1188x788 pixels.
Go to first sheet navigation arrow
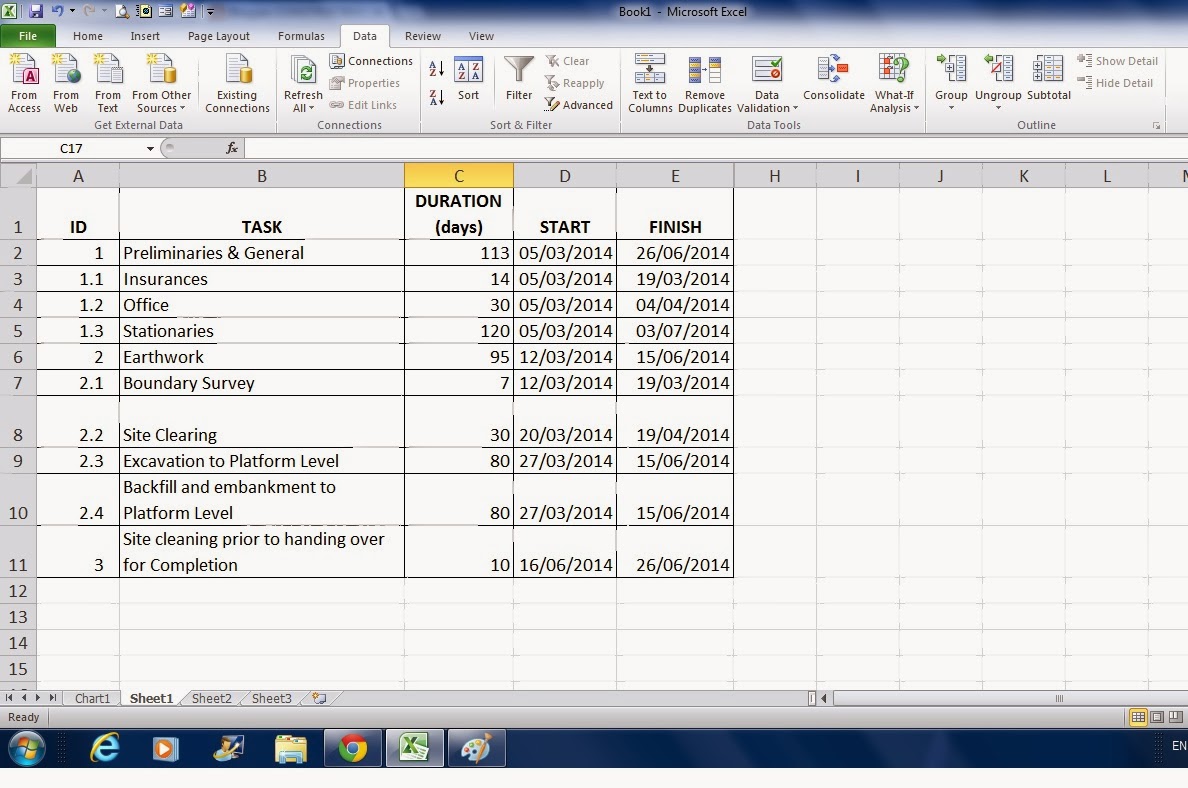click(x=9, y=697)
